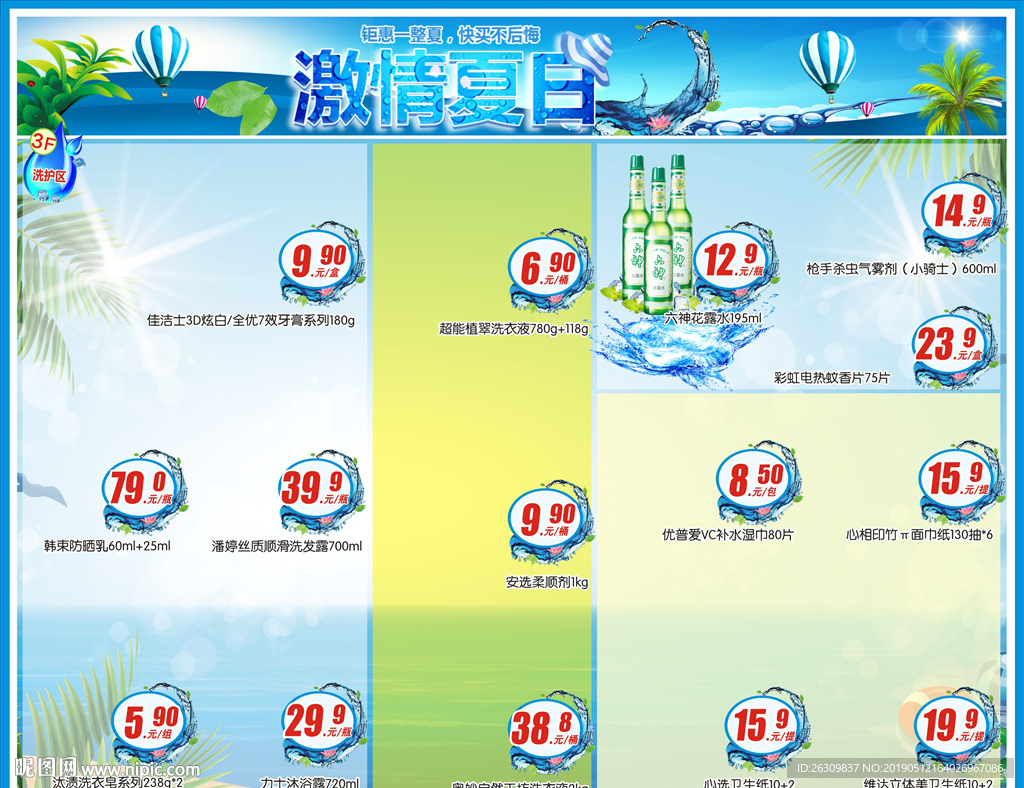Click the 激情夏日 headline title
1024x788 pixels.
444,89
